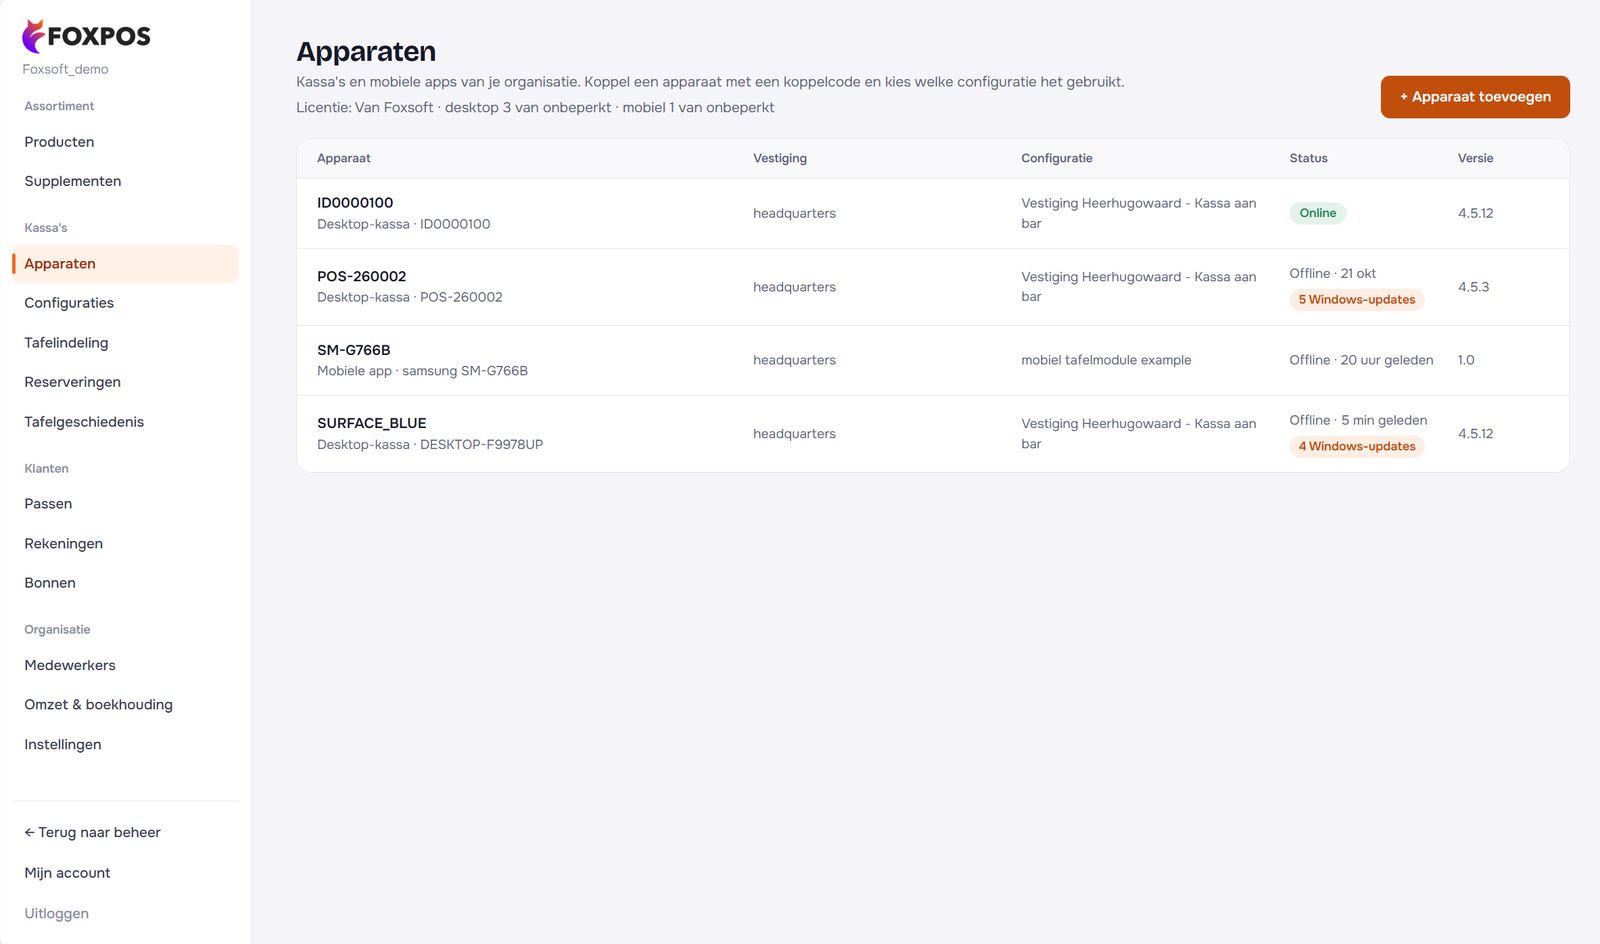The image size is (1600, 944).
Task: Click the Apparaat column header
Action: click(x=344, y=158)
